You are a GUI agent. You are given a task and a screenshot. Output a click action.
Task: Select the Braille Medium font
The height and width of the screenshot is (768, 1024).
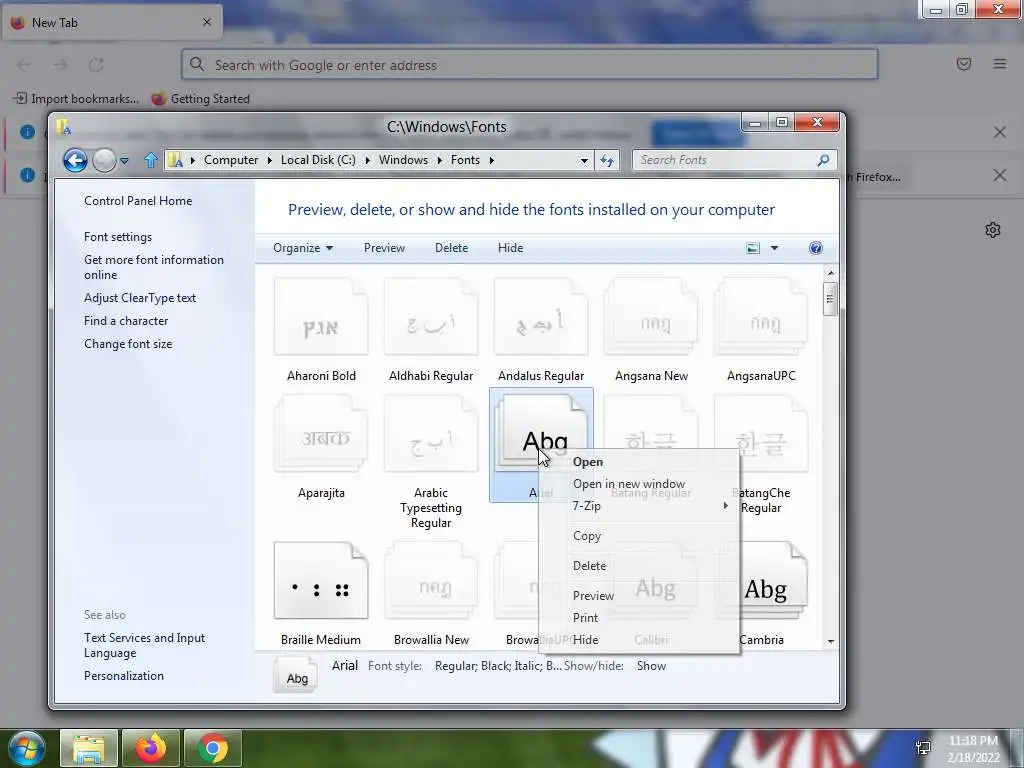click(x=321, y=594)
